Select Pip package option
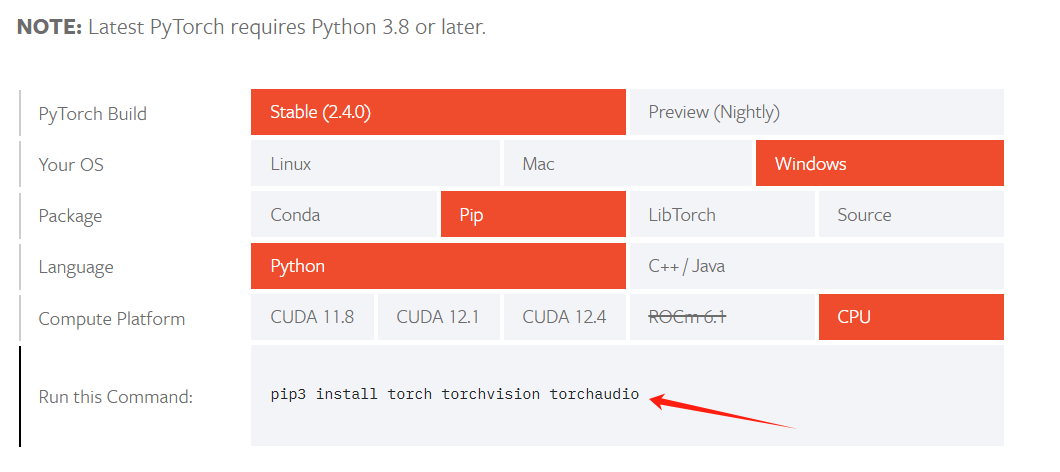 [x=533, y=215]
